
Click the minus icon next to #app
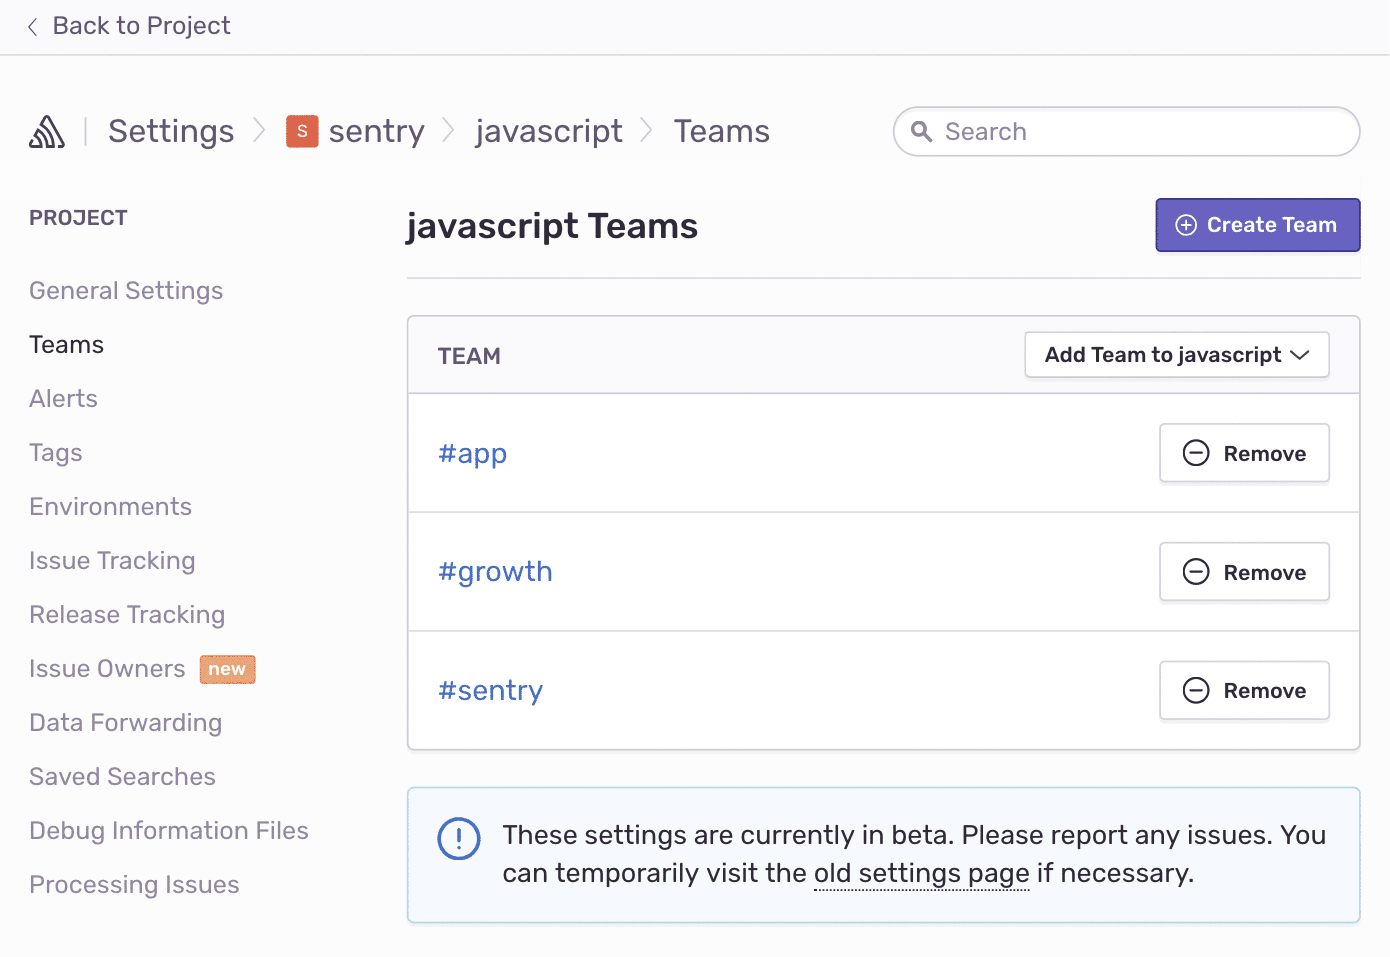[x=1196, y=453]
